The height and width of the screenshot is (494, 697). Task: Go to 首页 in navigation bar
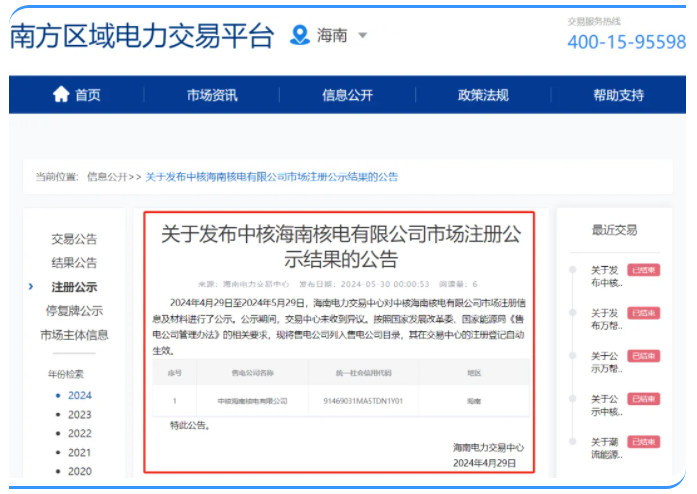tap(88, 95)
